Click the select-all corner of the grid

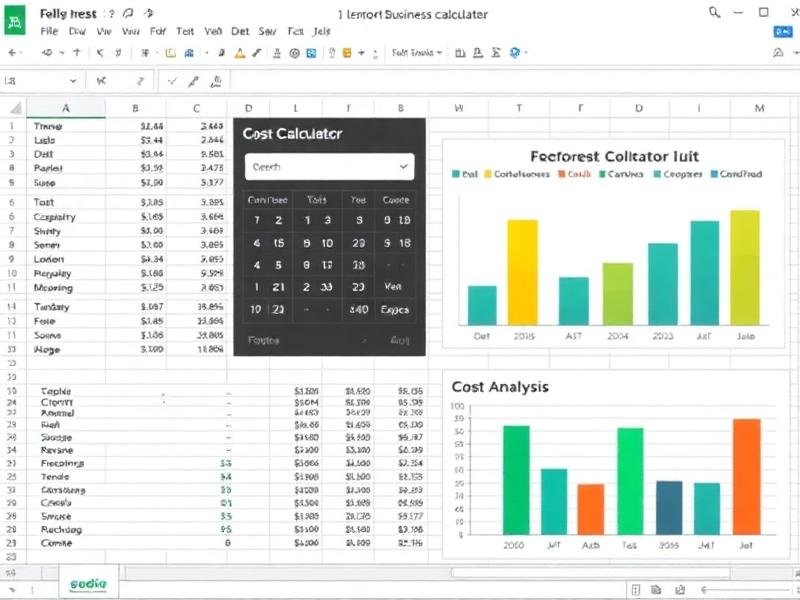click(x=16, y=108)
